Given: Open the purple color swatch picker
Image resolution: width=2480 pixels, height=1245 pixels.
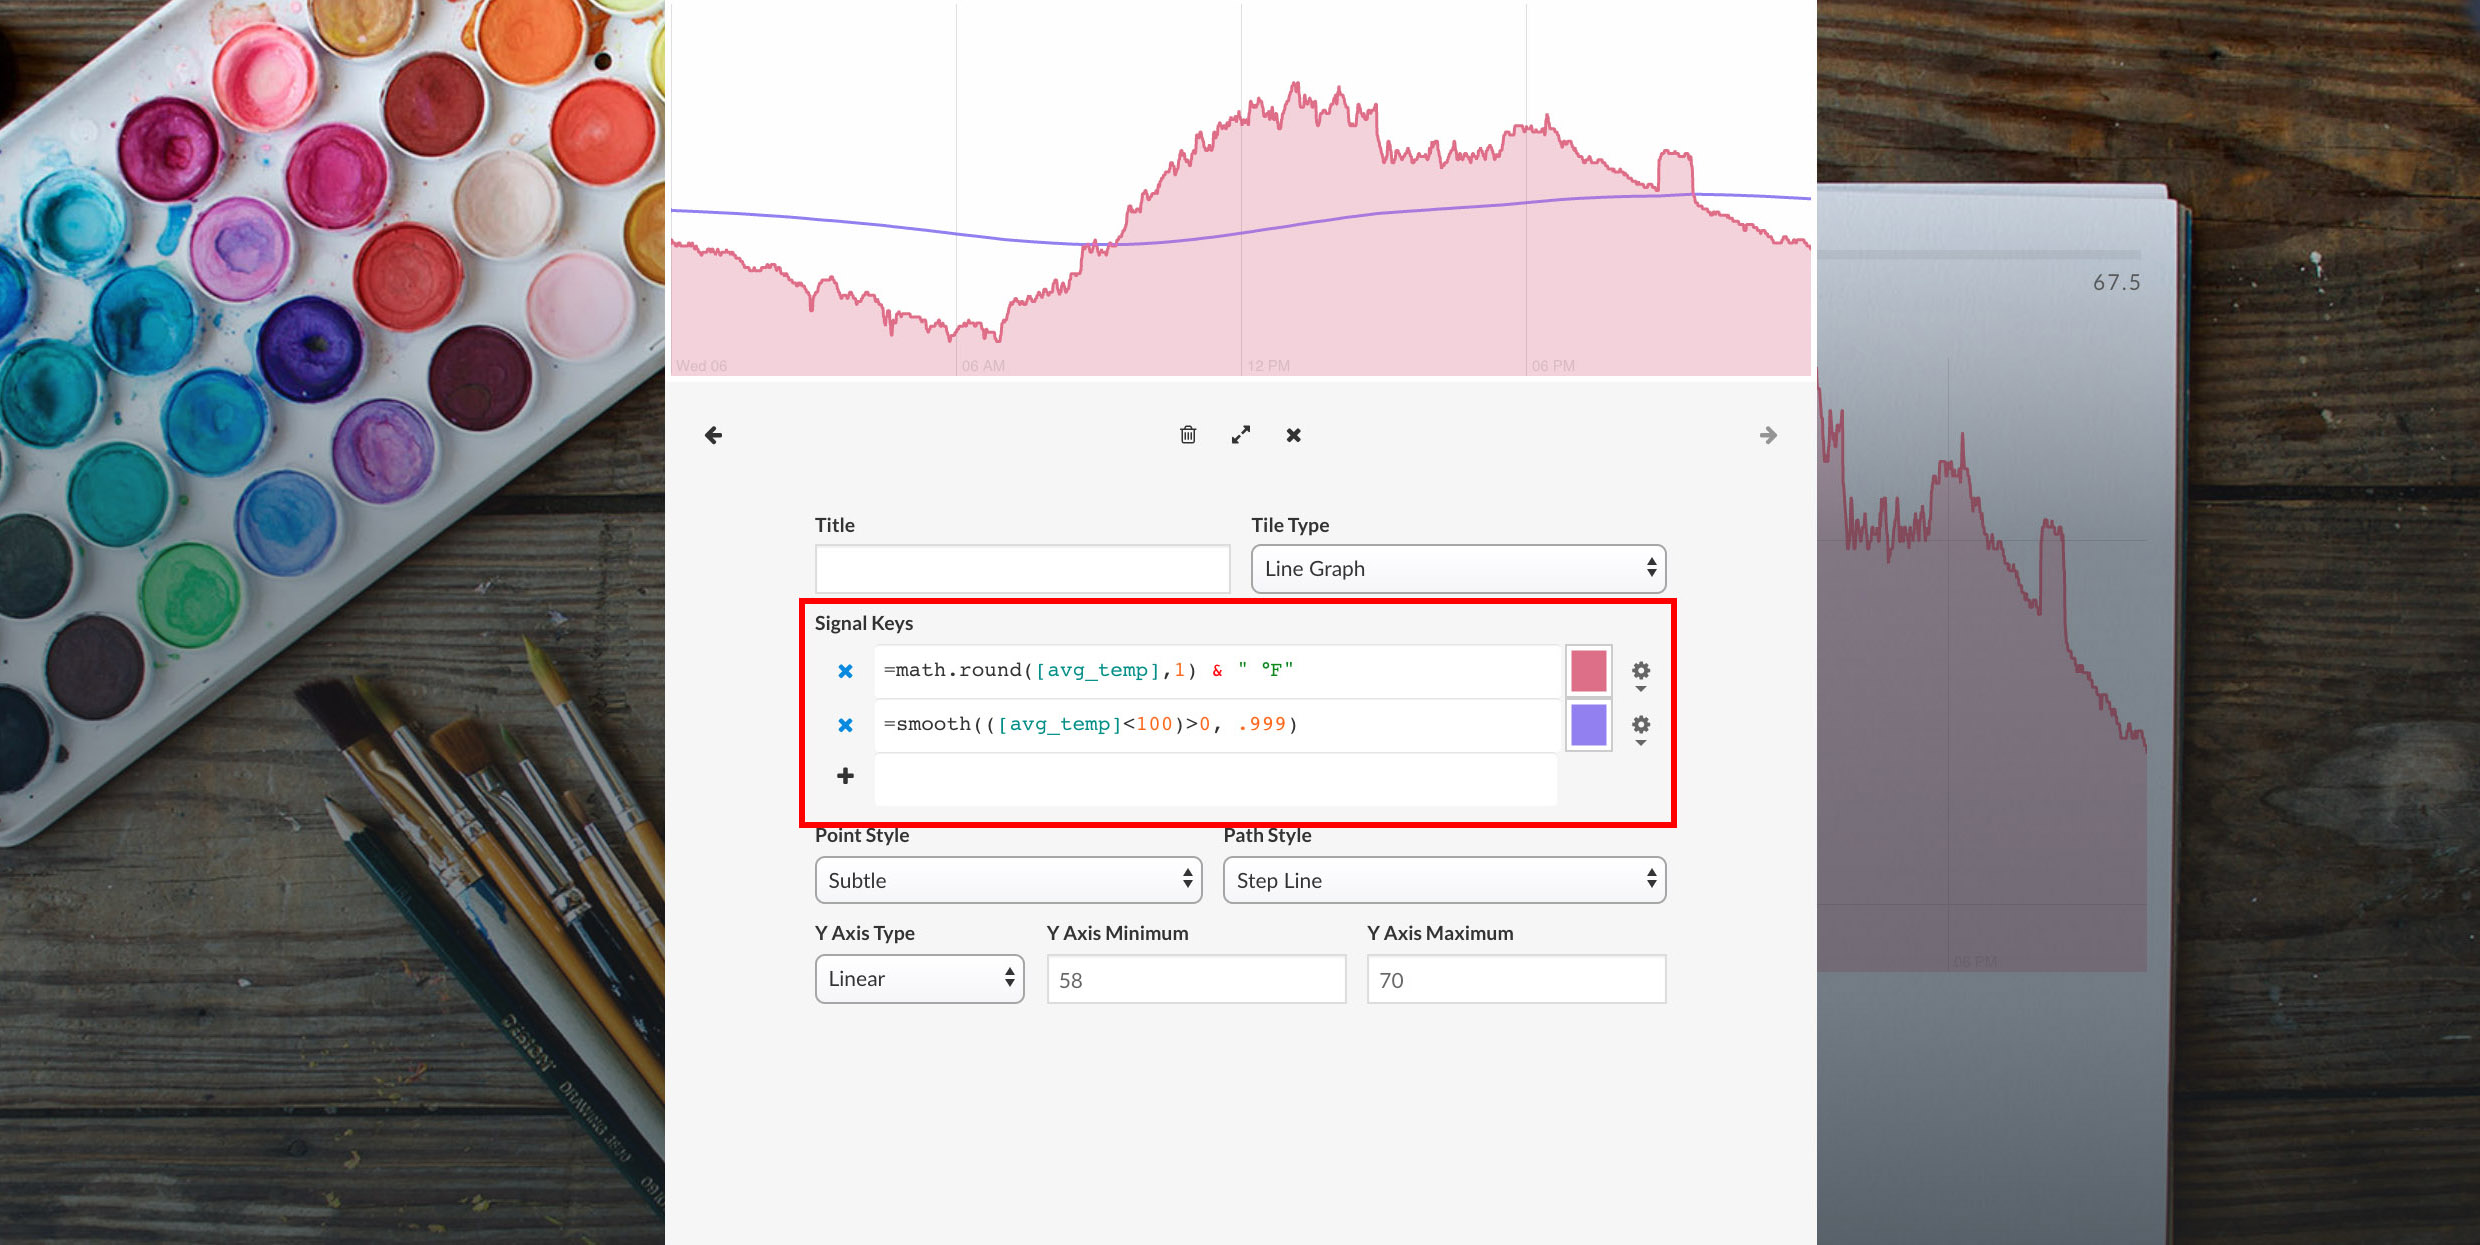Looking at the screenshot, I should pos(1589,724).
